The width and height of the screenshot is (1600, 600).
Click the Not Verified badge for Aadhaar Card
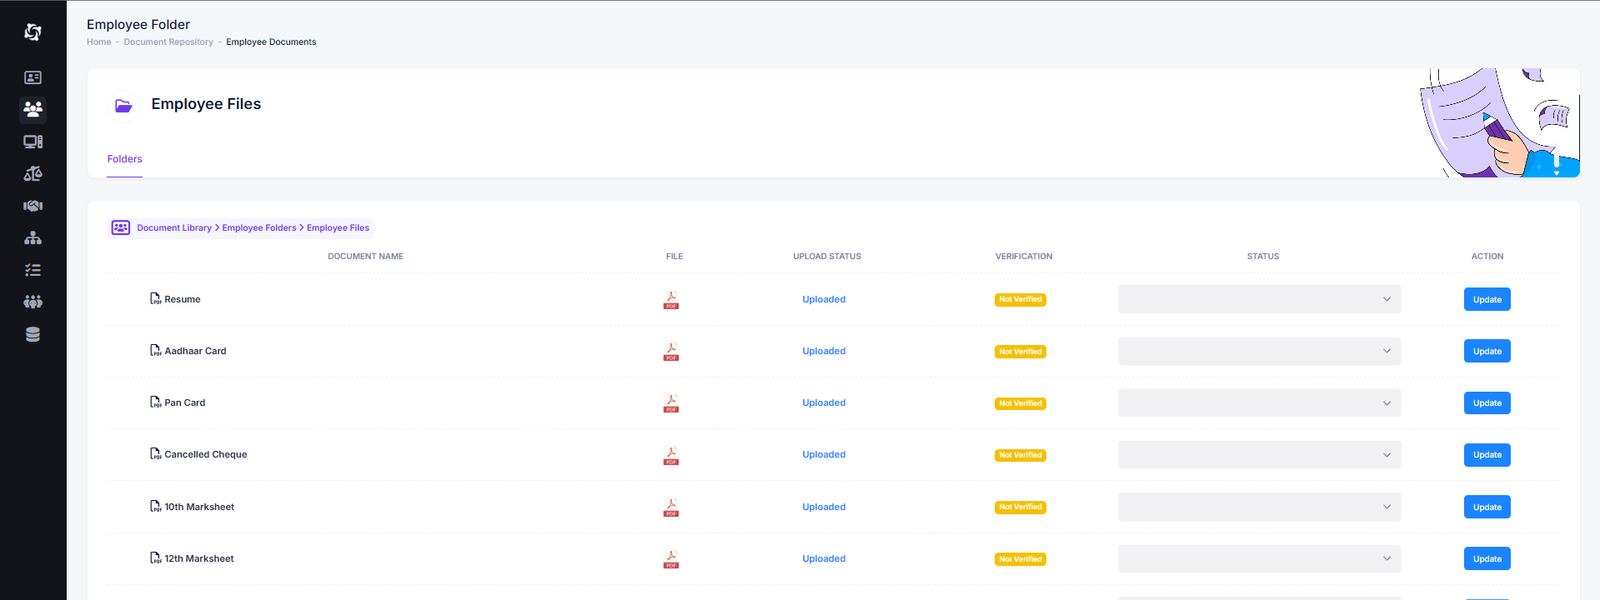[x=1020, y=352]
